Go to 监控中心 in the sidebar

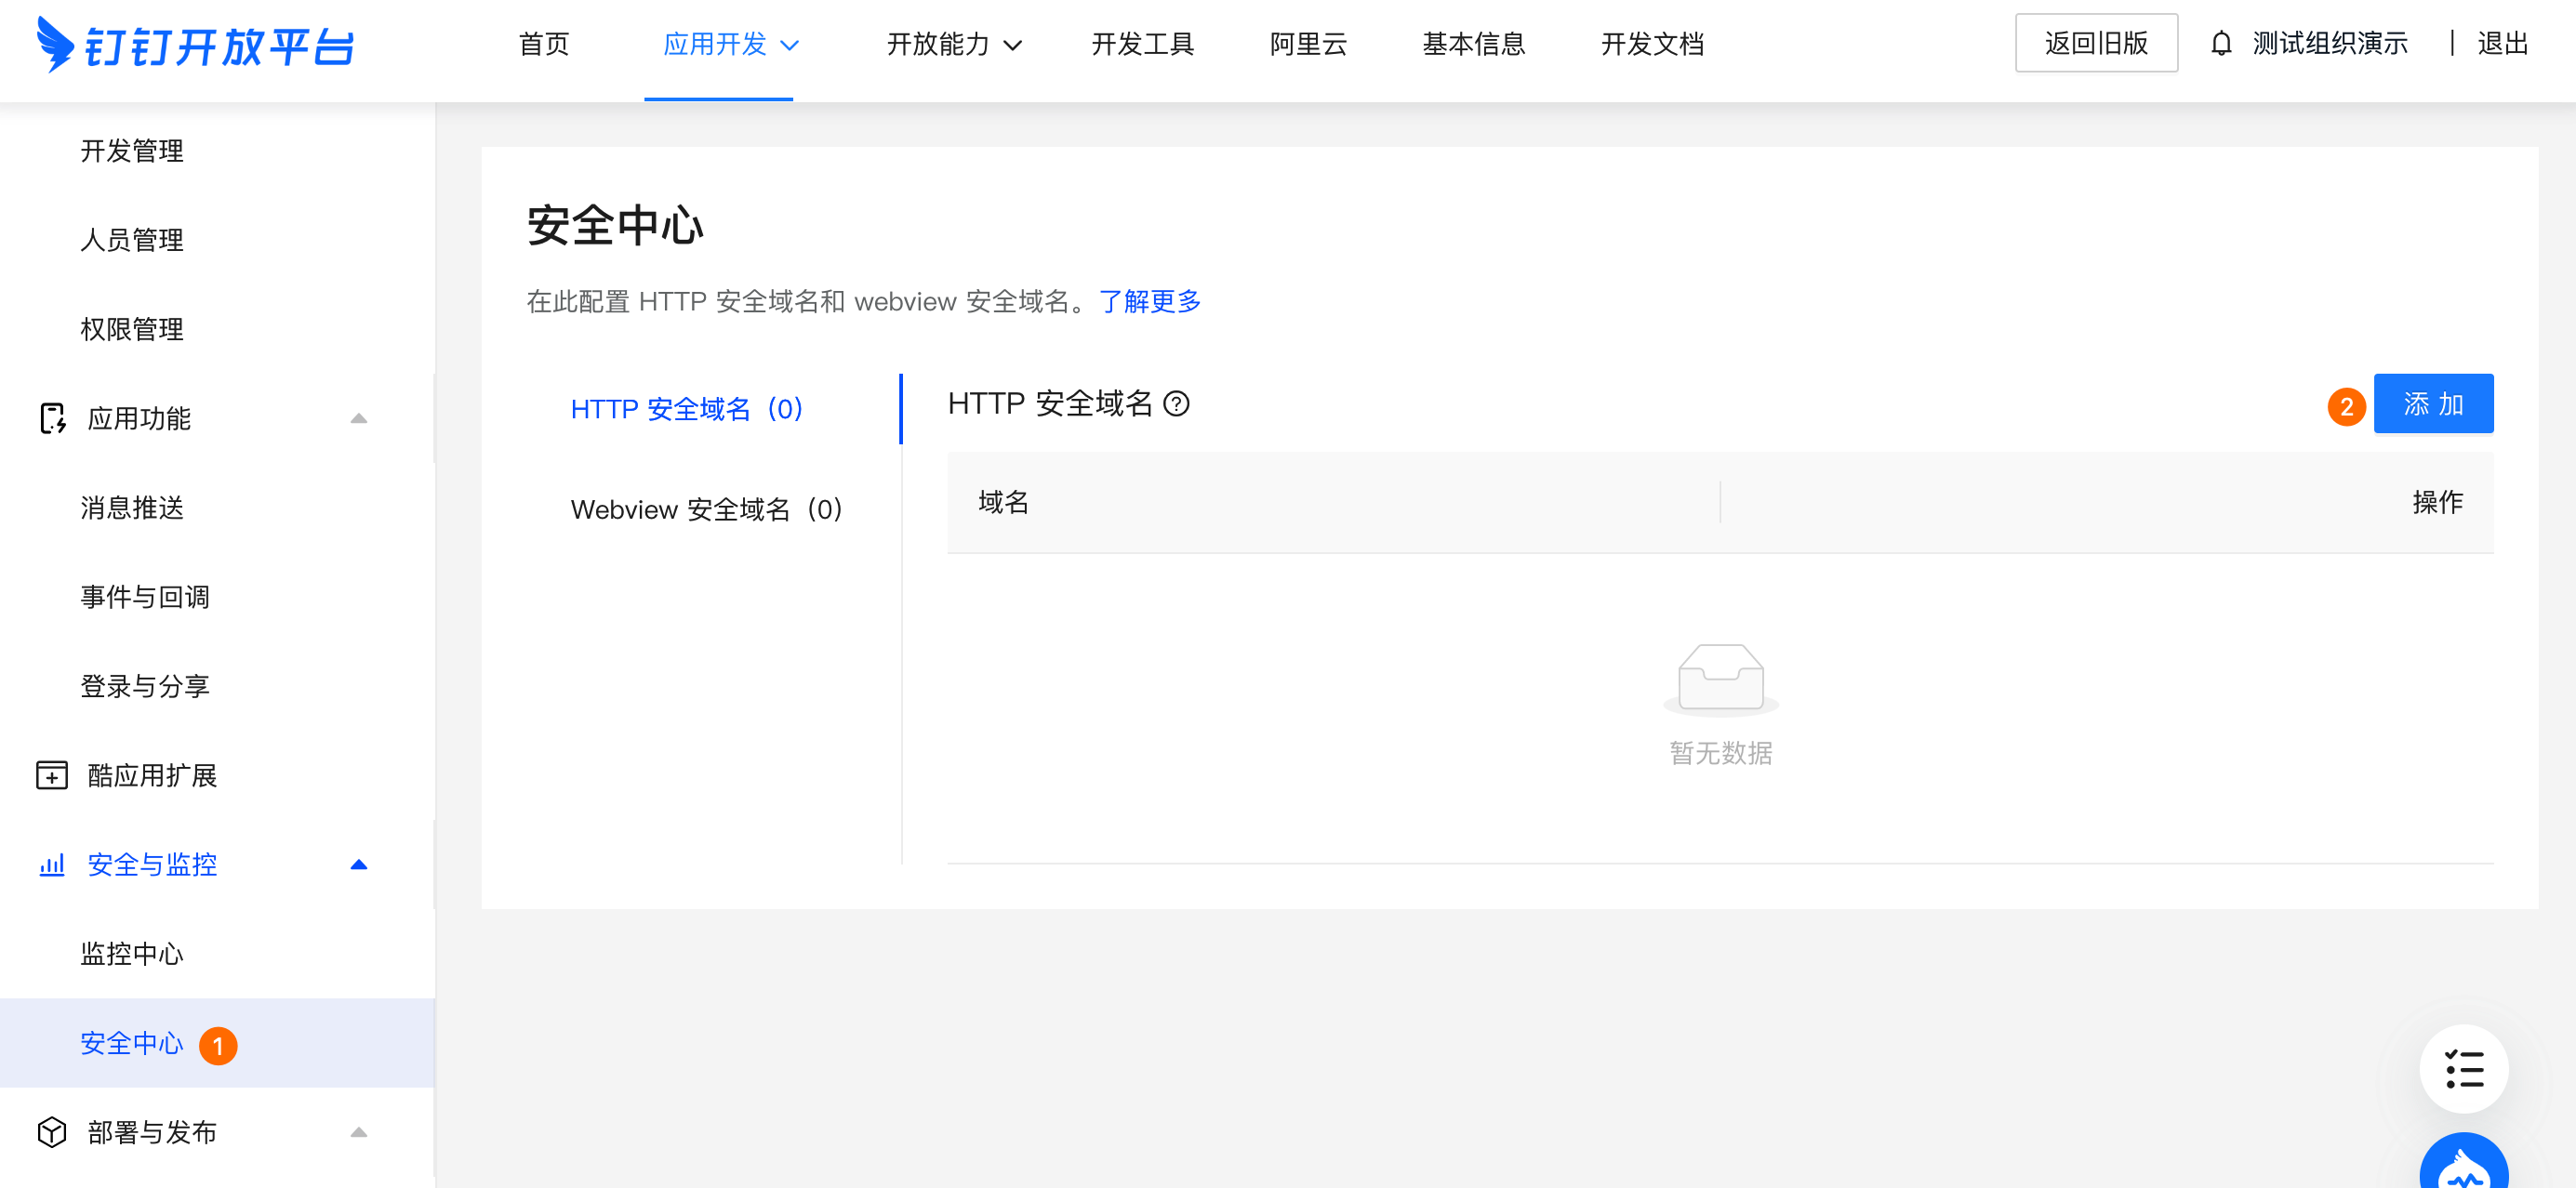pyautogui.click(x=132, y=954)
